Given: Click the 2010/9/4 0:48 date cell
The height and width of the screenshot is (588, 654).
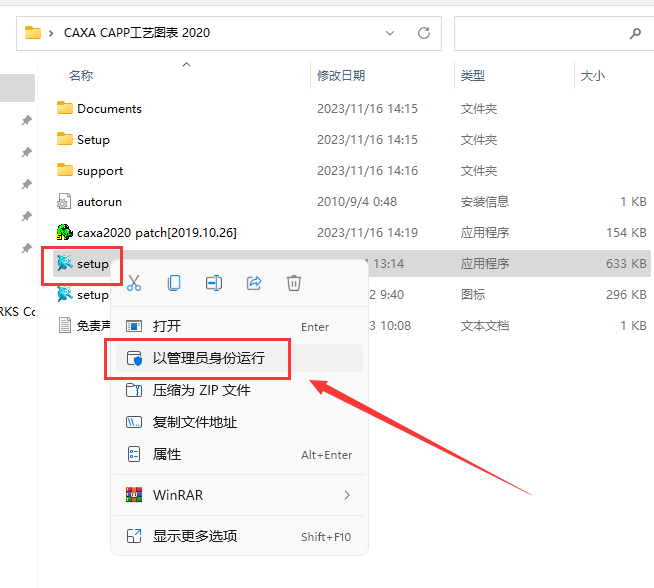Looking at the screenshot, I should (357, 202).
